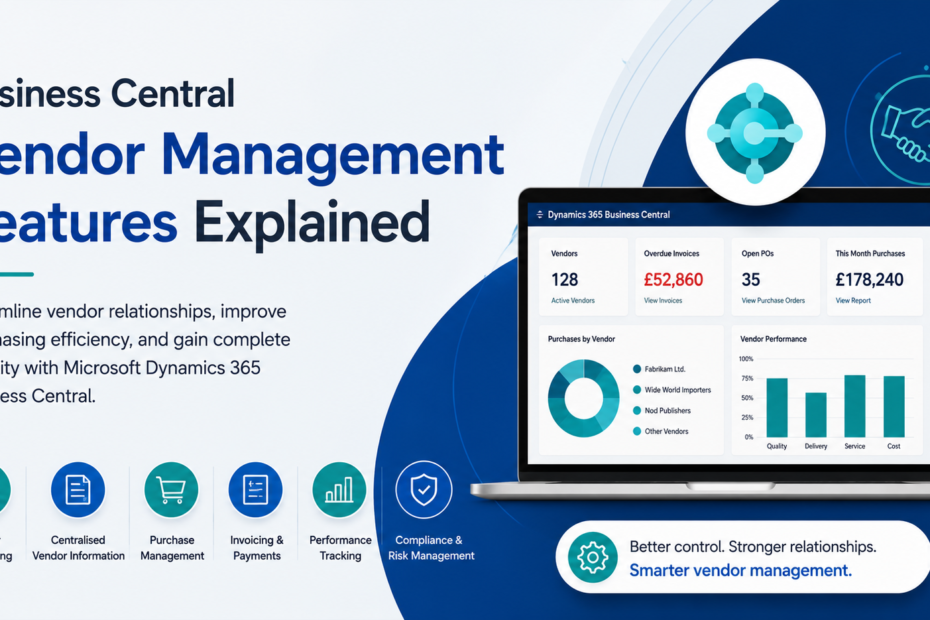Click the Centralised Vendor Information document icon
Screen dimensions: 930x620
click(x=78, y=489)
